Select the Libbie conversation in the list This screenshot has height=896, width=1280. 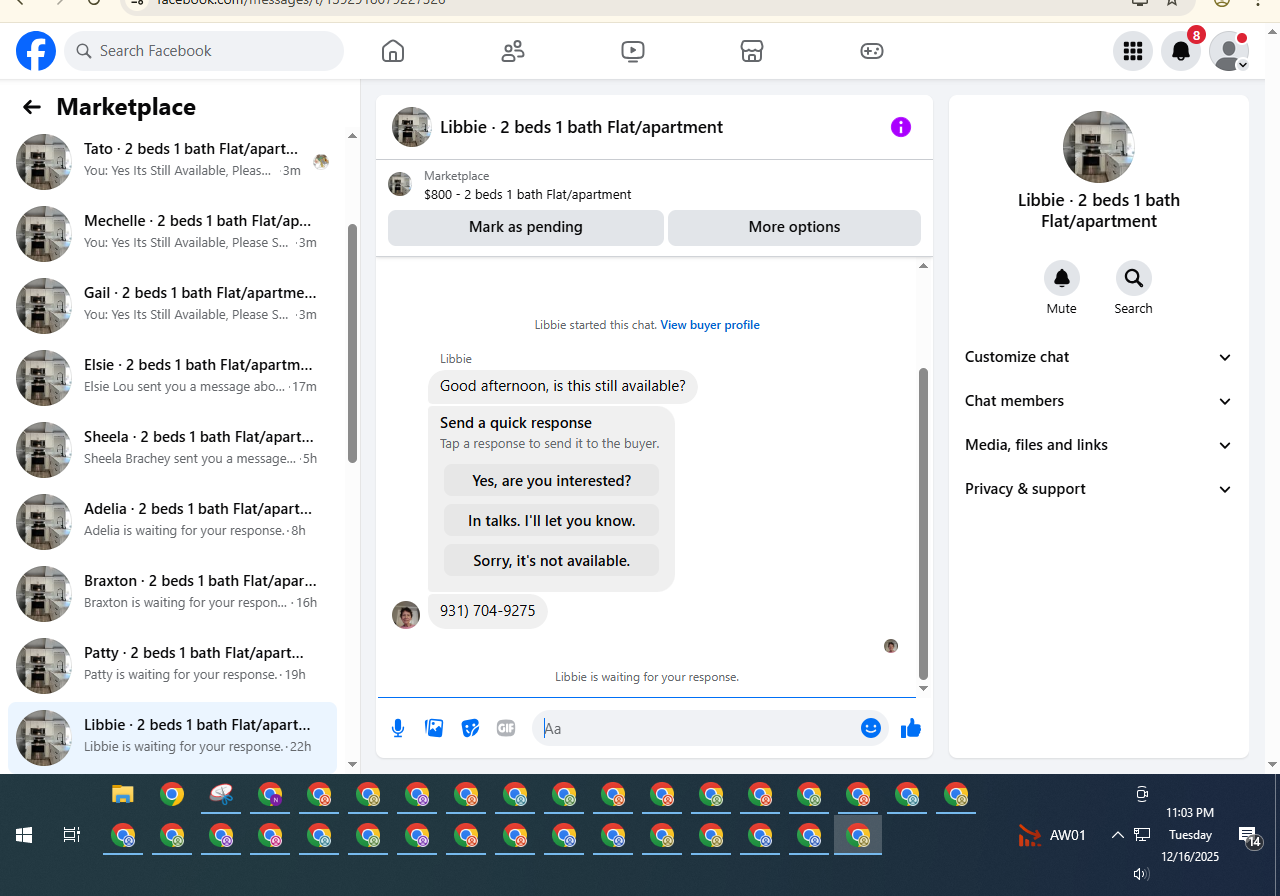(x=172, y=736)
